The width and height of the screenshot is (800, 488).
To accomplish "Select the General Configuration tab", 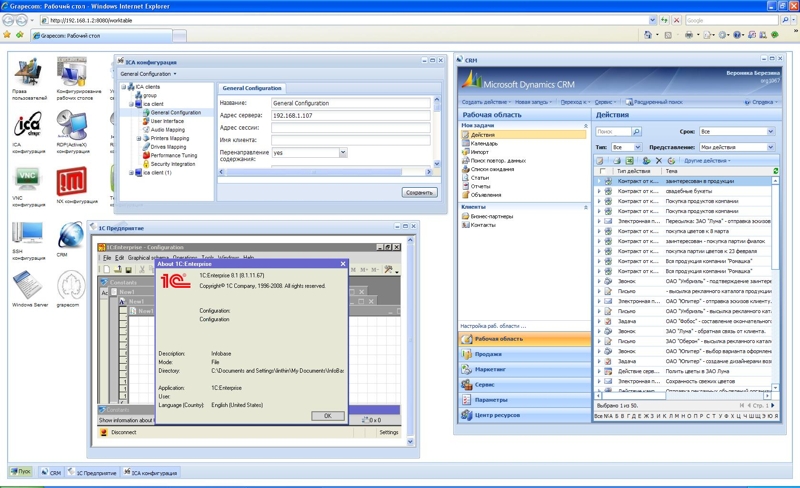I will click(x=252, y=88).
